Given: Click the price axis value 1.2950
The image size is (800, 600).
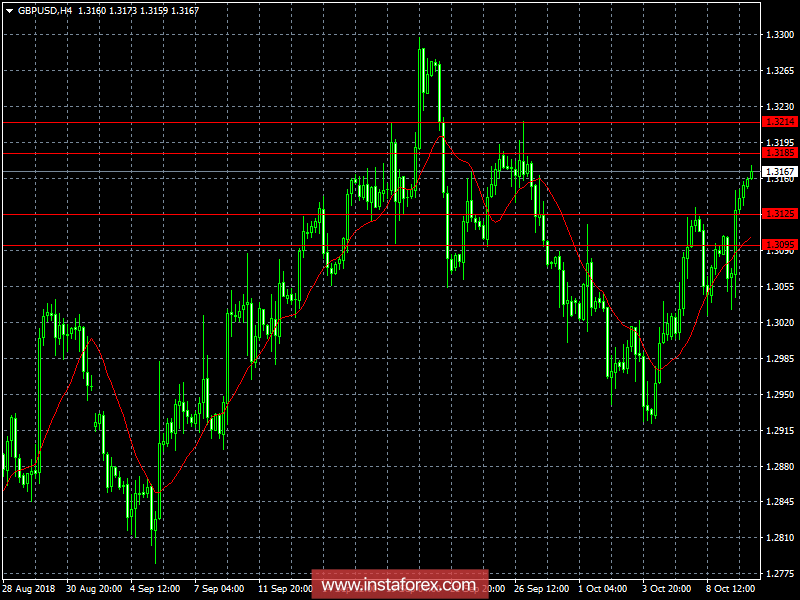Looking at the screenshot, I should point(780,394).
